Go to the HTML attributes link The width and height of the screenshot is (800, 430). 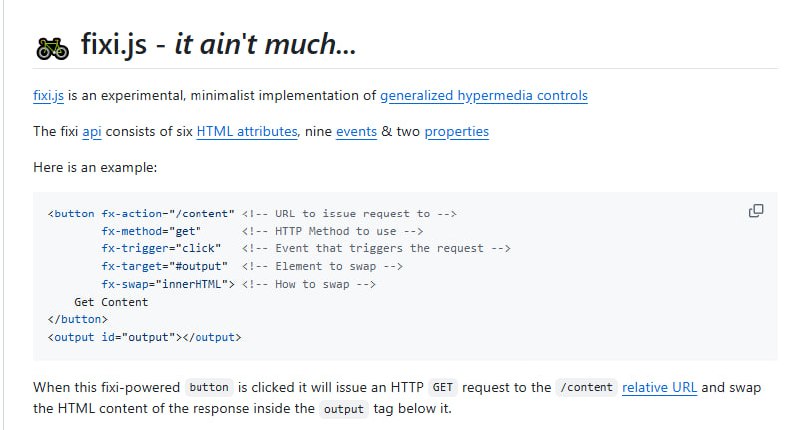coord(246,132)
